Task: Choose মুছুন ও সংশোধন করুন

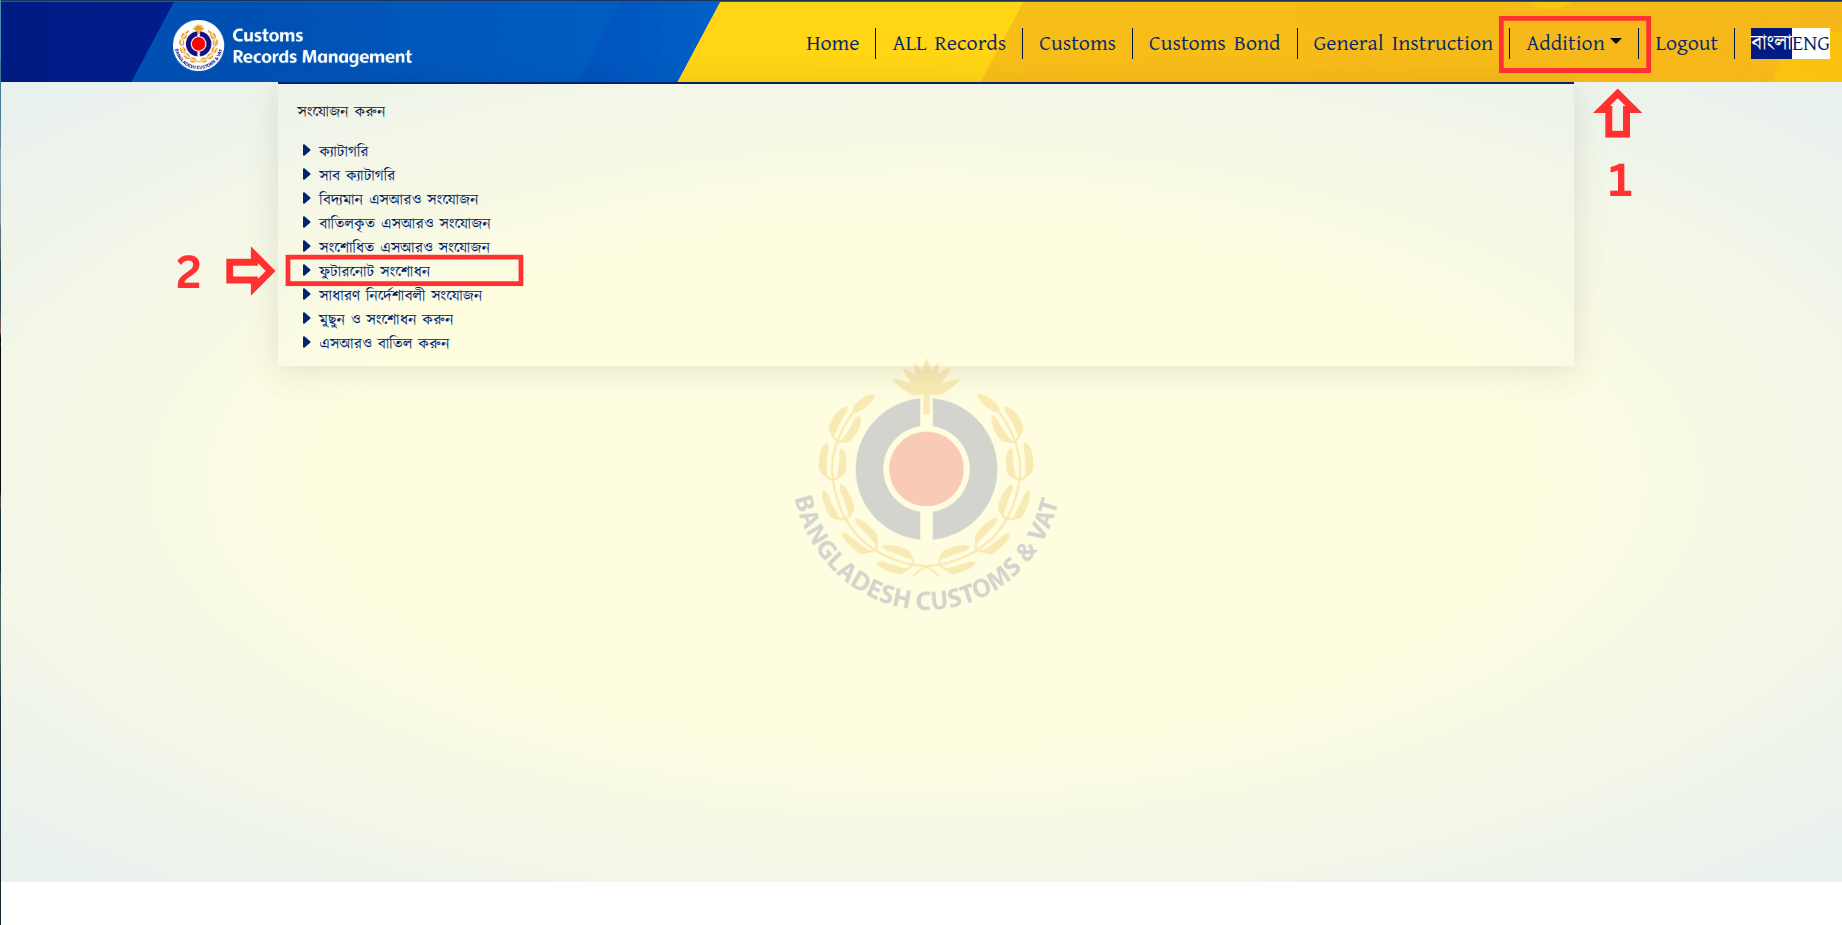Action: [386, 319]
